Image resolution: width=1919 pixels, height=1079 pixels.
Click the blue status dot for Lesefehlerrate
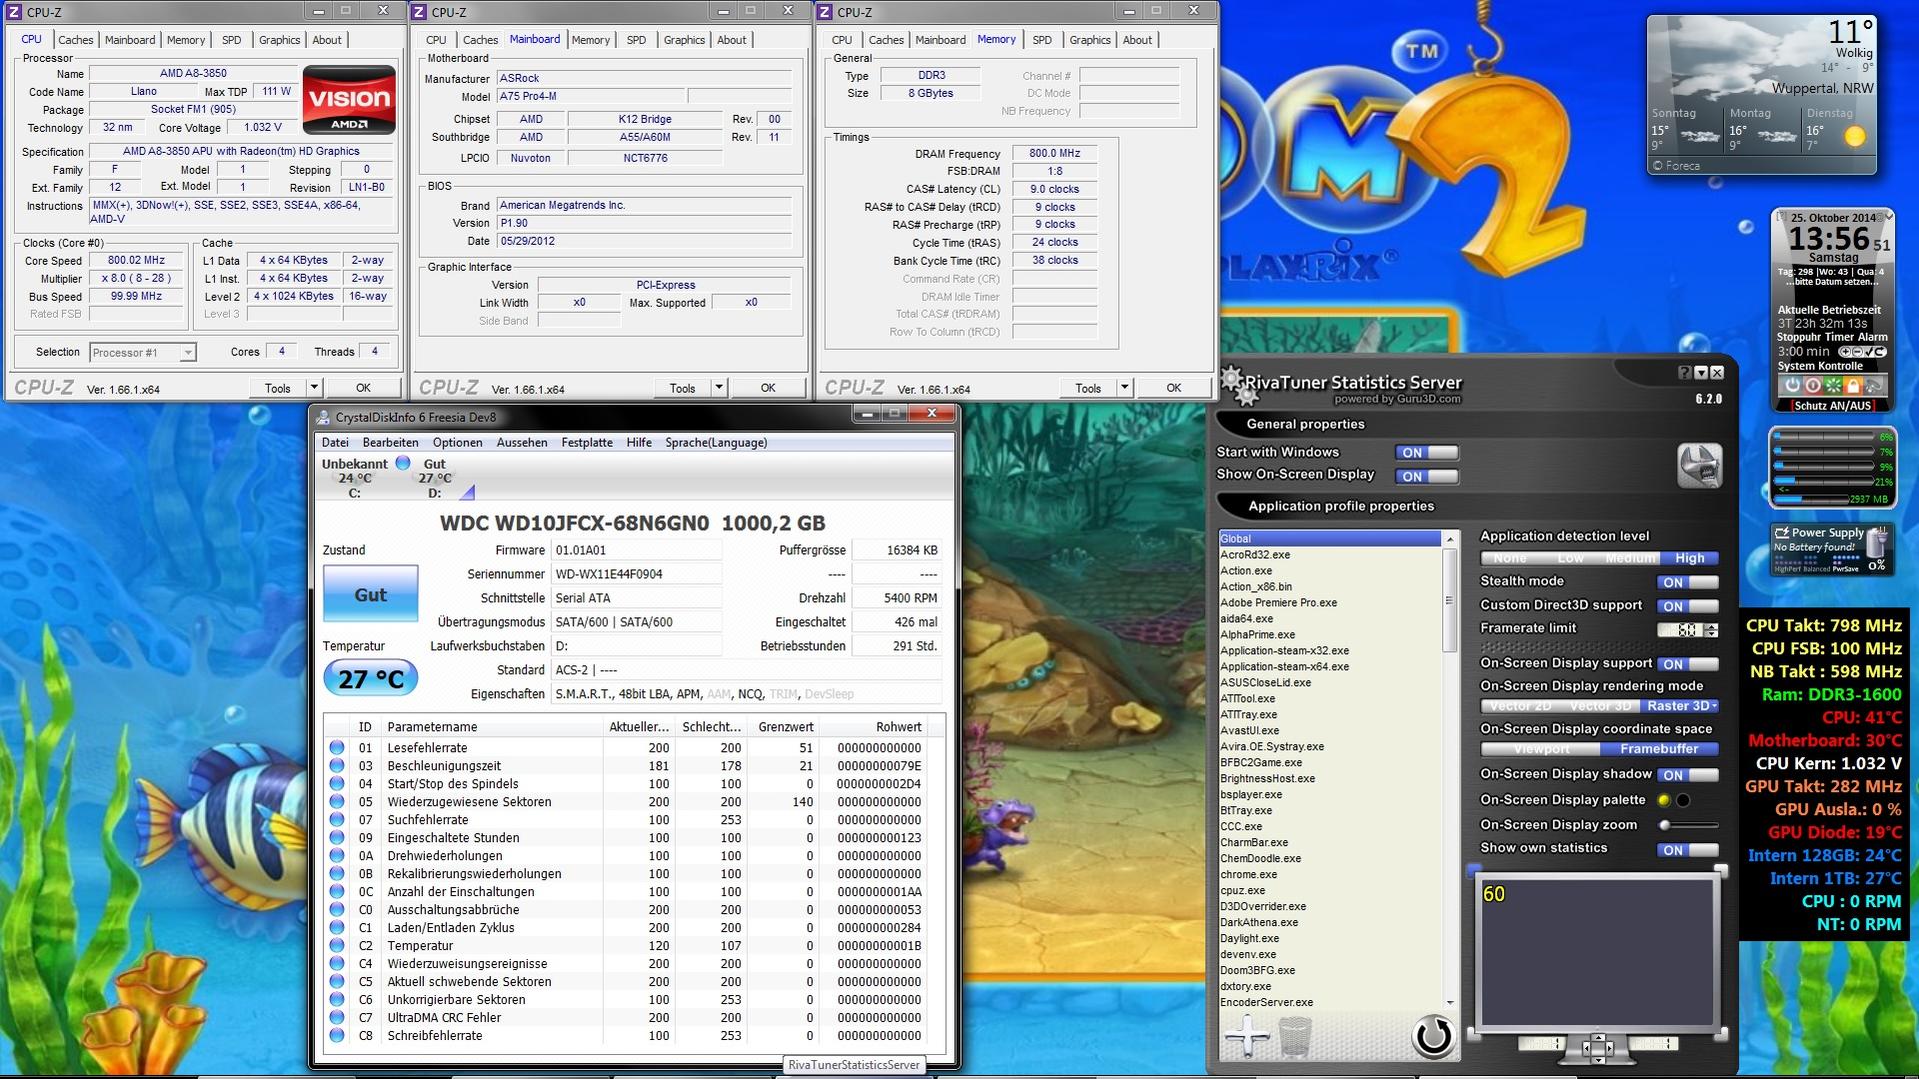click(x=337, y=748)
